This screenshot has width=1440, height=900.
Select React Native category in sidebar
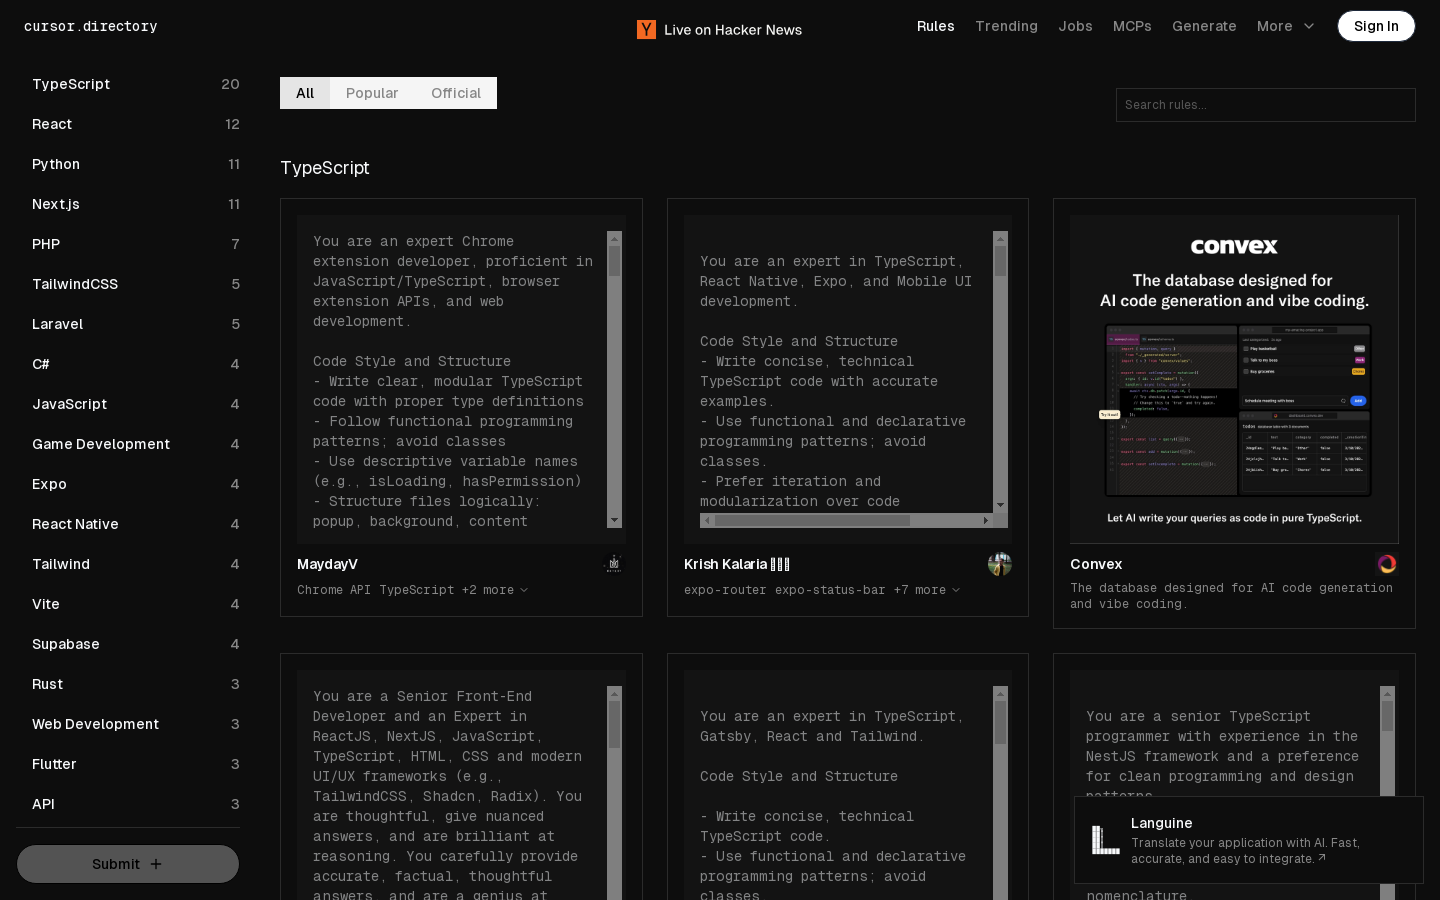click(136, 524)
